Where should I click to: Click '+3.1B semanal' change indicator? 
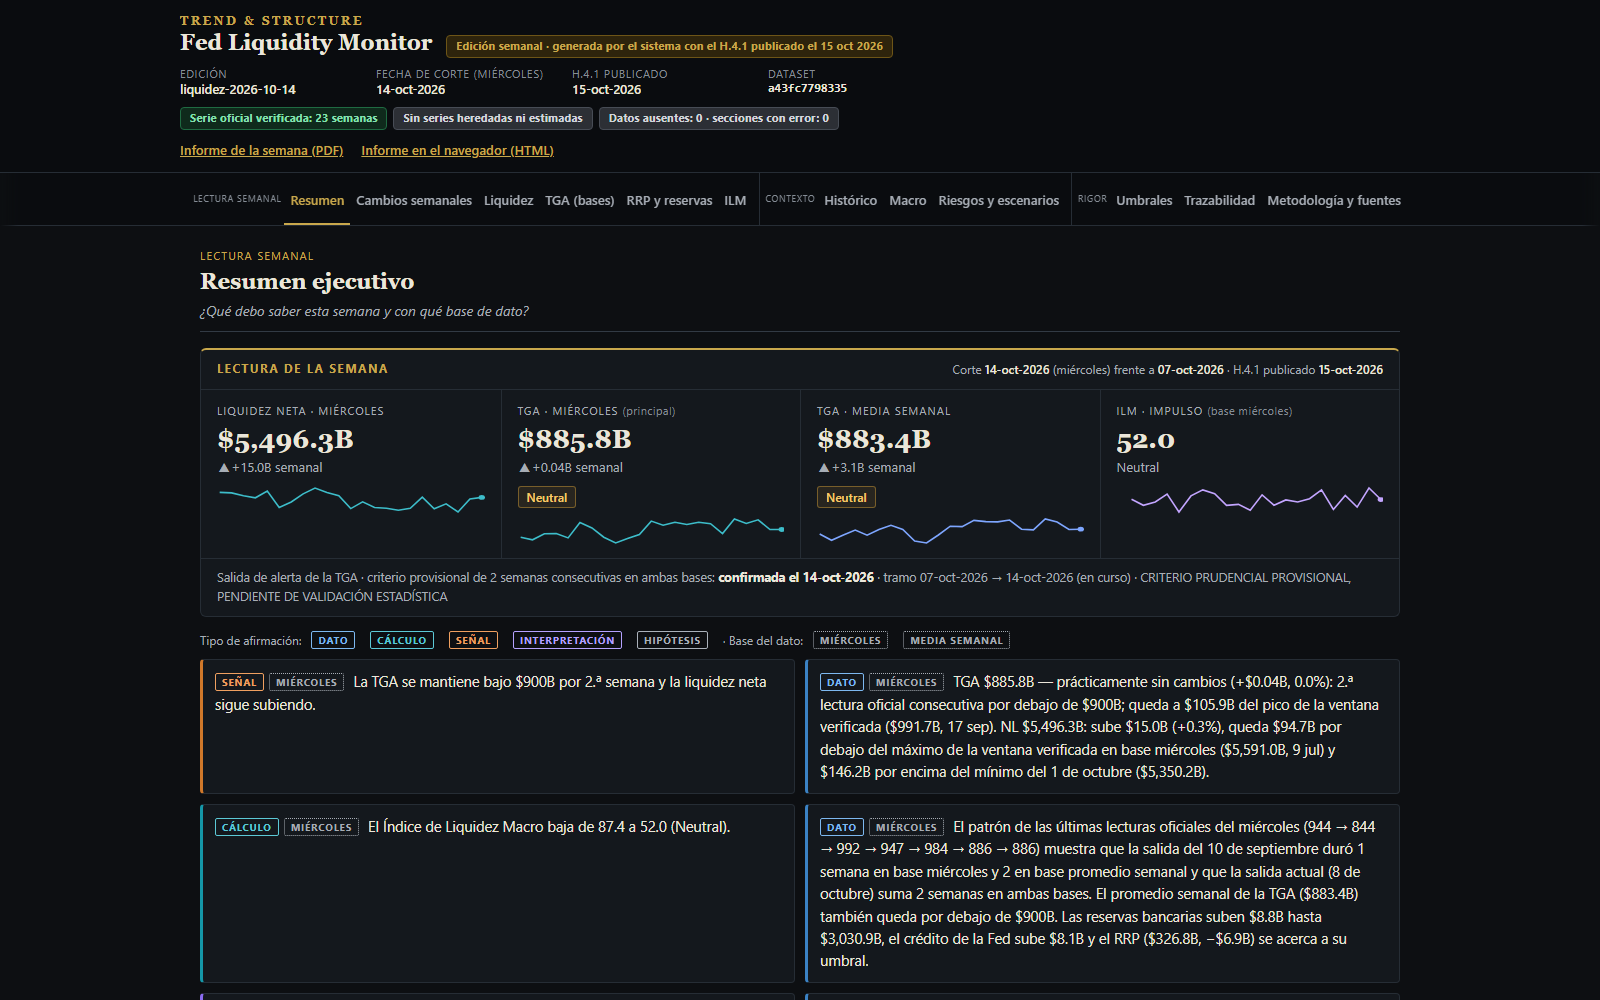866,468
